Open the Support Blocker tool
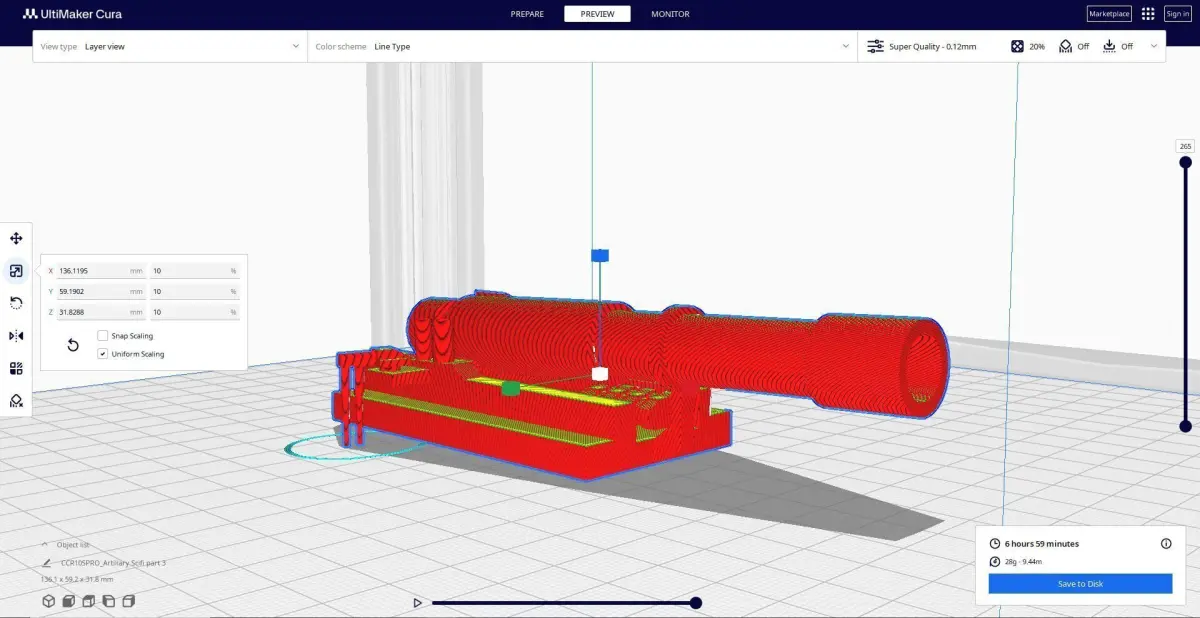Screen dimensions: 1200x618 16,401
